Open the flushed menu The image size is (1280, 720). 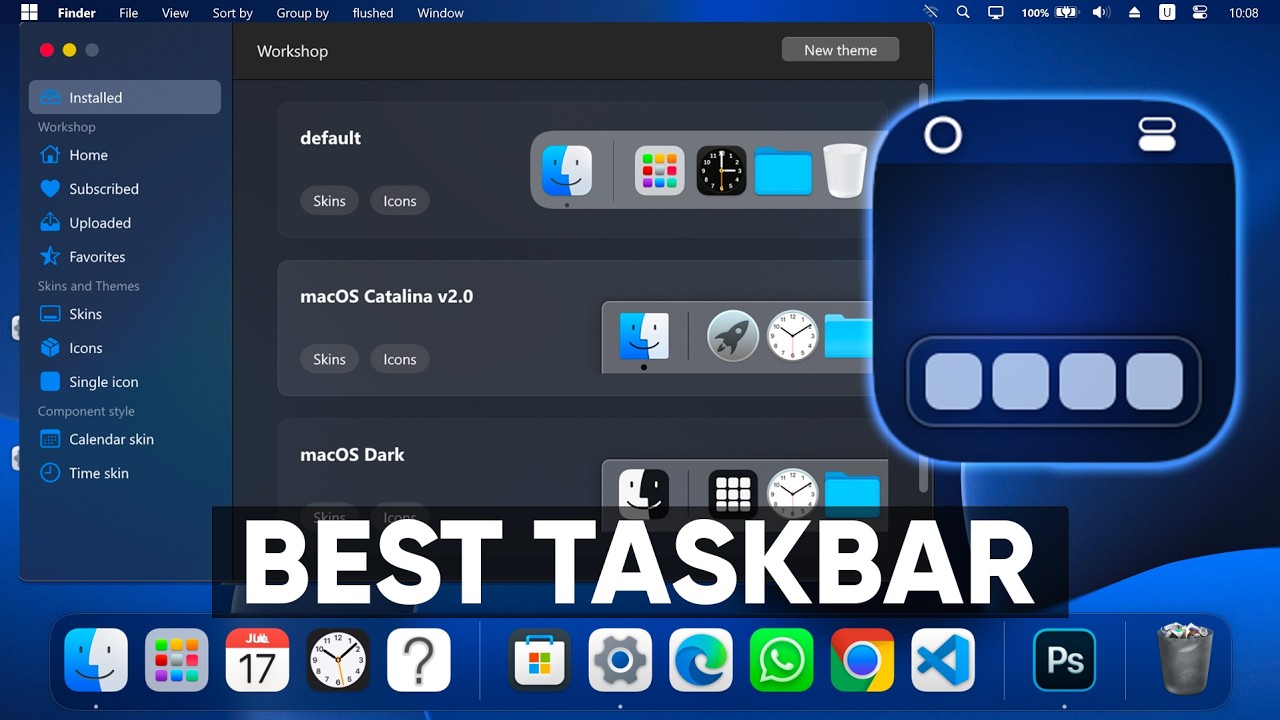pyautogui.click(x=373, y=13)
